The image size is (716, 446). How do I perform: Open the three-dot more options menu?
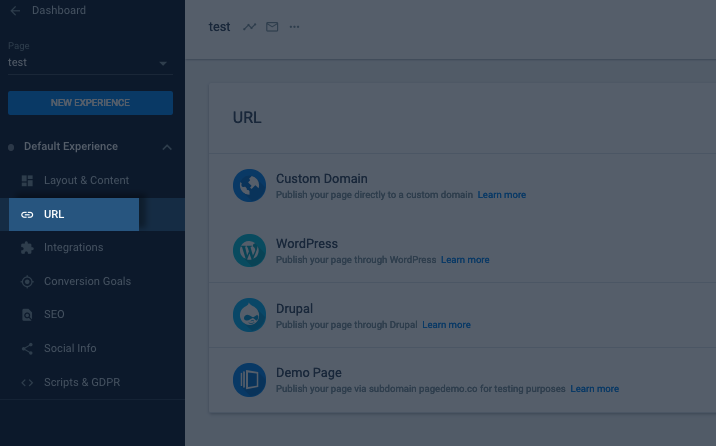(295, 27)
